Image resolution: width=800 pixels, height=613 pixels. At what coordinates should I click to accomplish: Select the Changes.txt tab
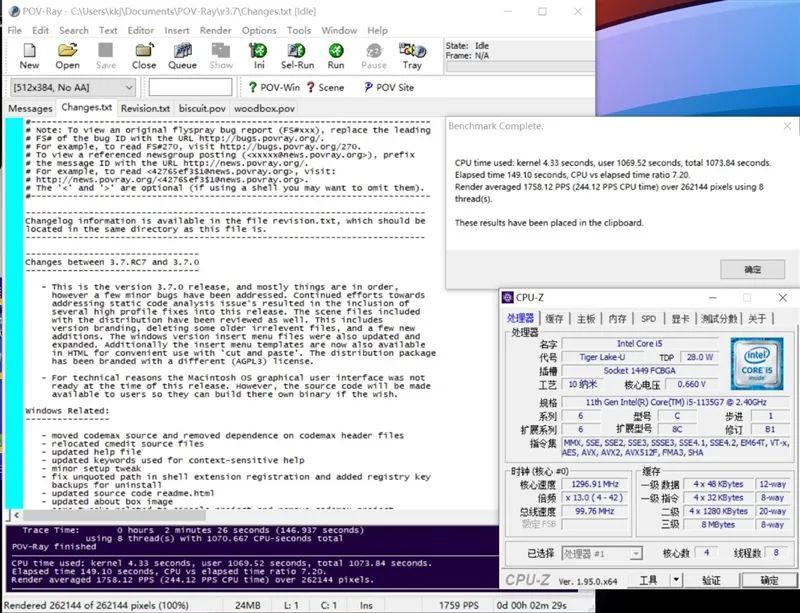coord(86,108)
